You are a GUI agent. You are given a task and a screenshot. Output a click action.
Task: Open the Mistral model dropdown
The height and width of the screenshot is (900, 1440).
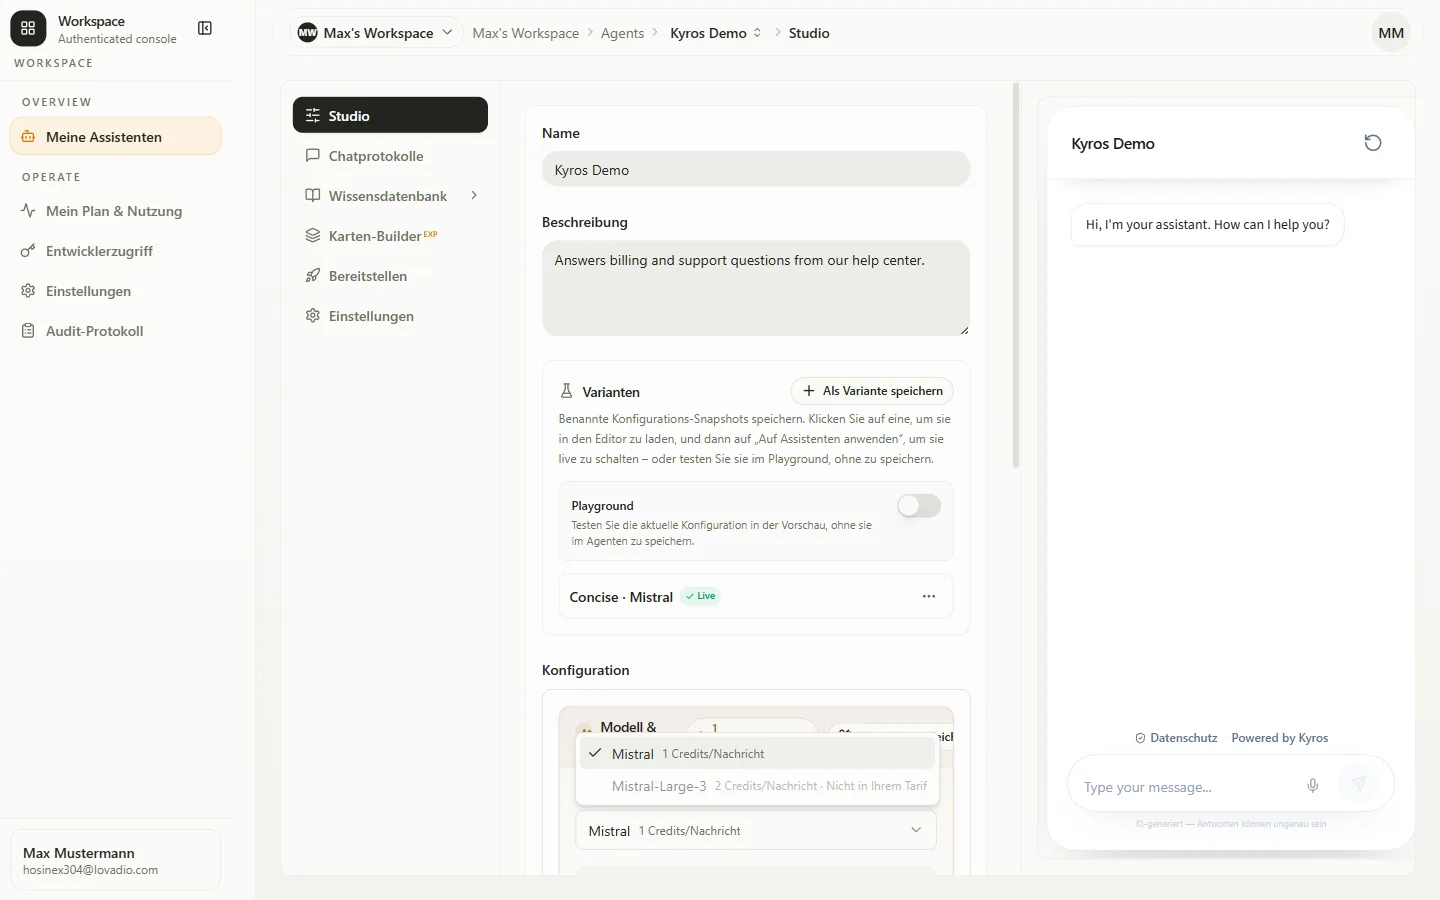[756, 831]
